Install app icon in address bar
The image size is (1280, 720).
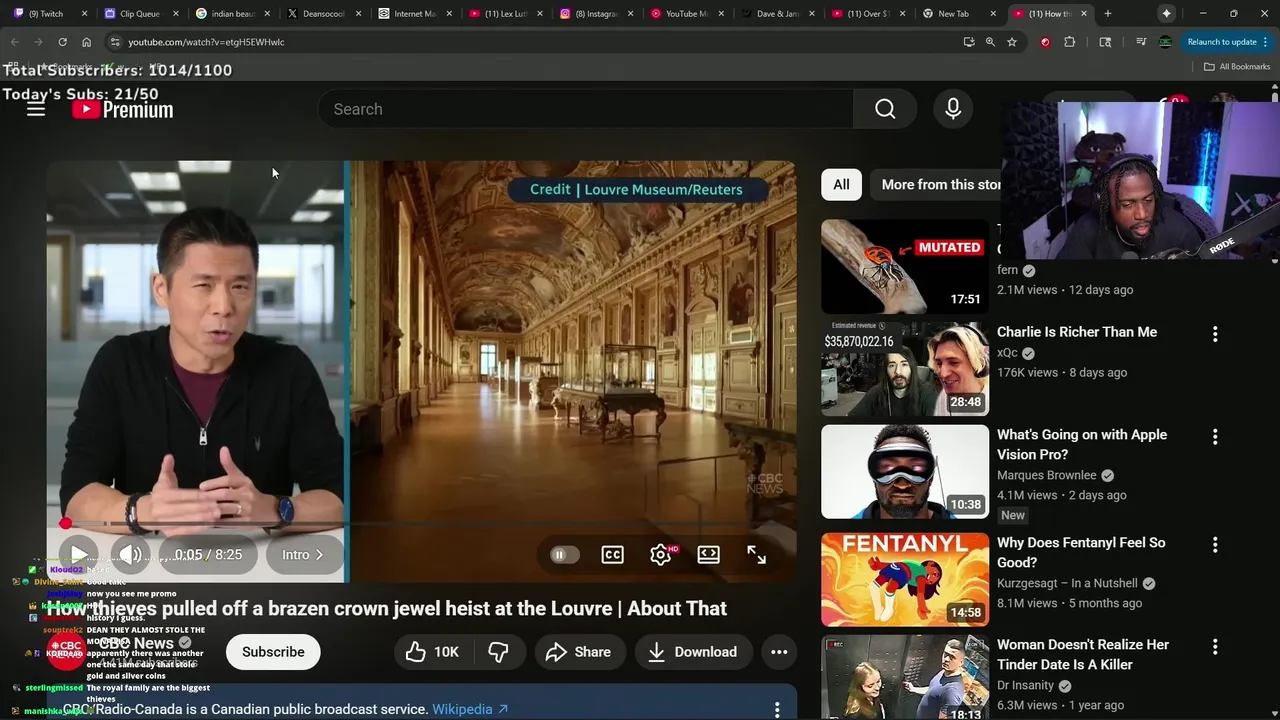pos(968,42)
